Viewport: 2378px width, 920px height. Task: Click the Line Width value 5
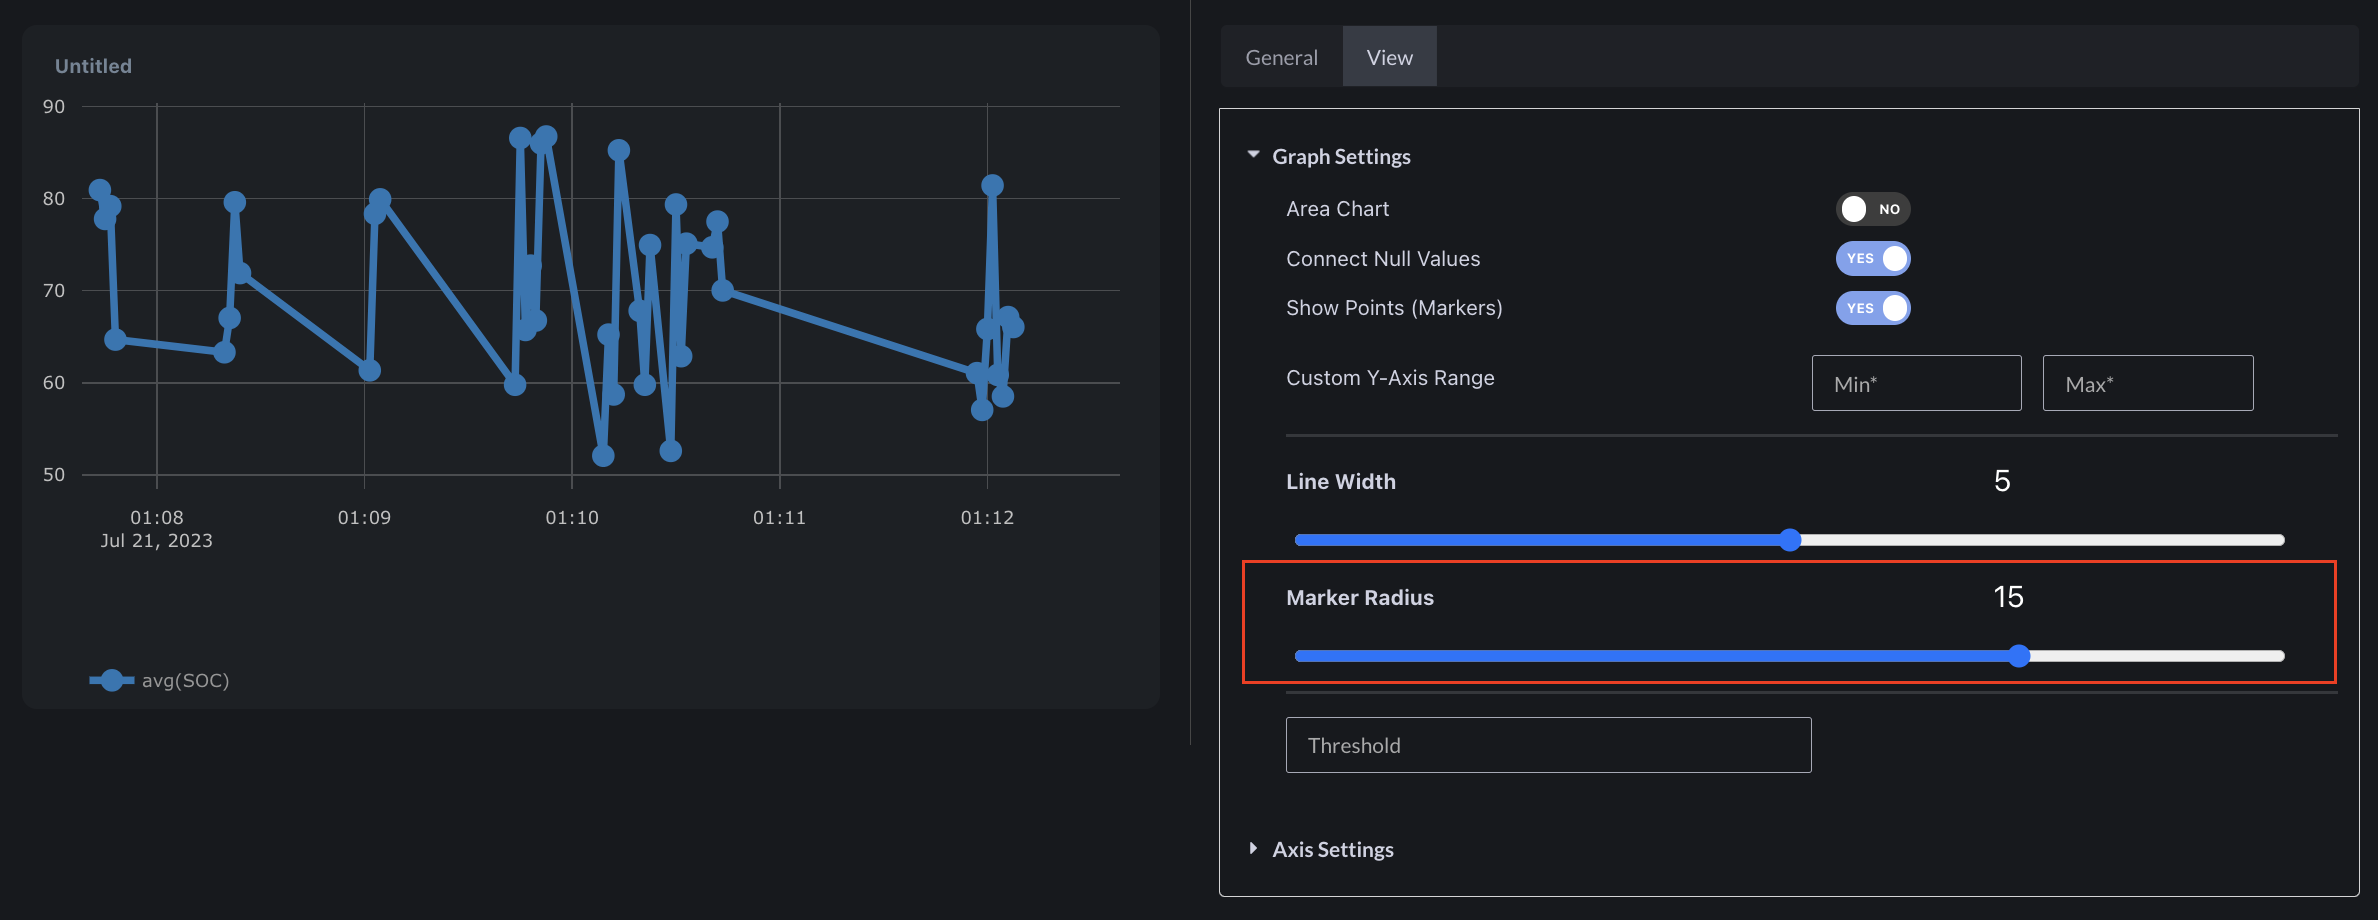point(2002,481)
